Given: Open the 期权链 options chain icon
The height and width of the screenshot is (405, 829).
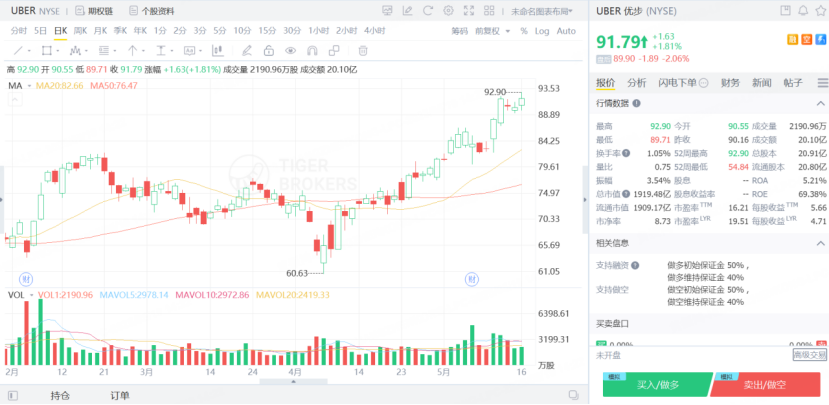Looking at the screenshot, I should click(79, 10).
